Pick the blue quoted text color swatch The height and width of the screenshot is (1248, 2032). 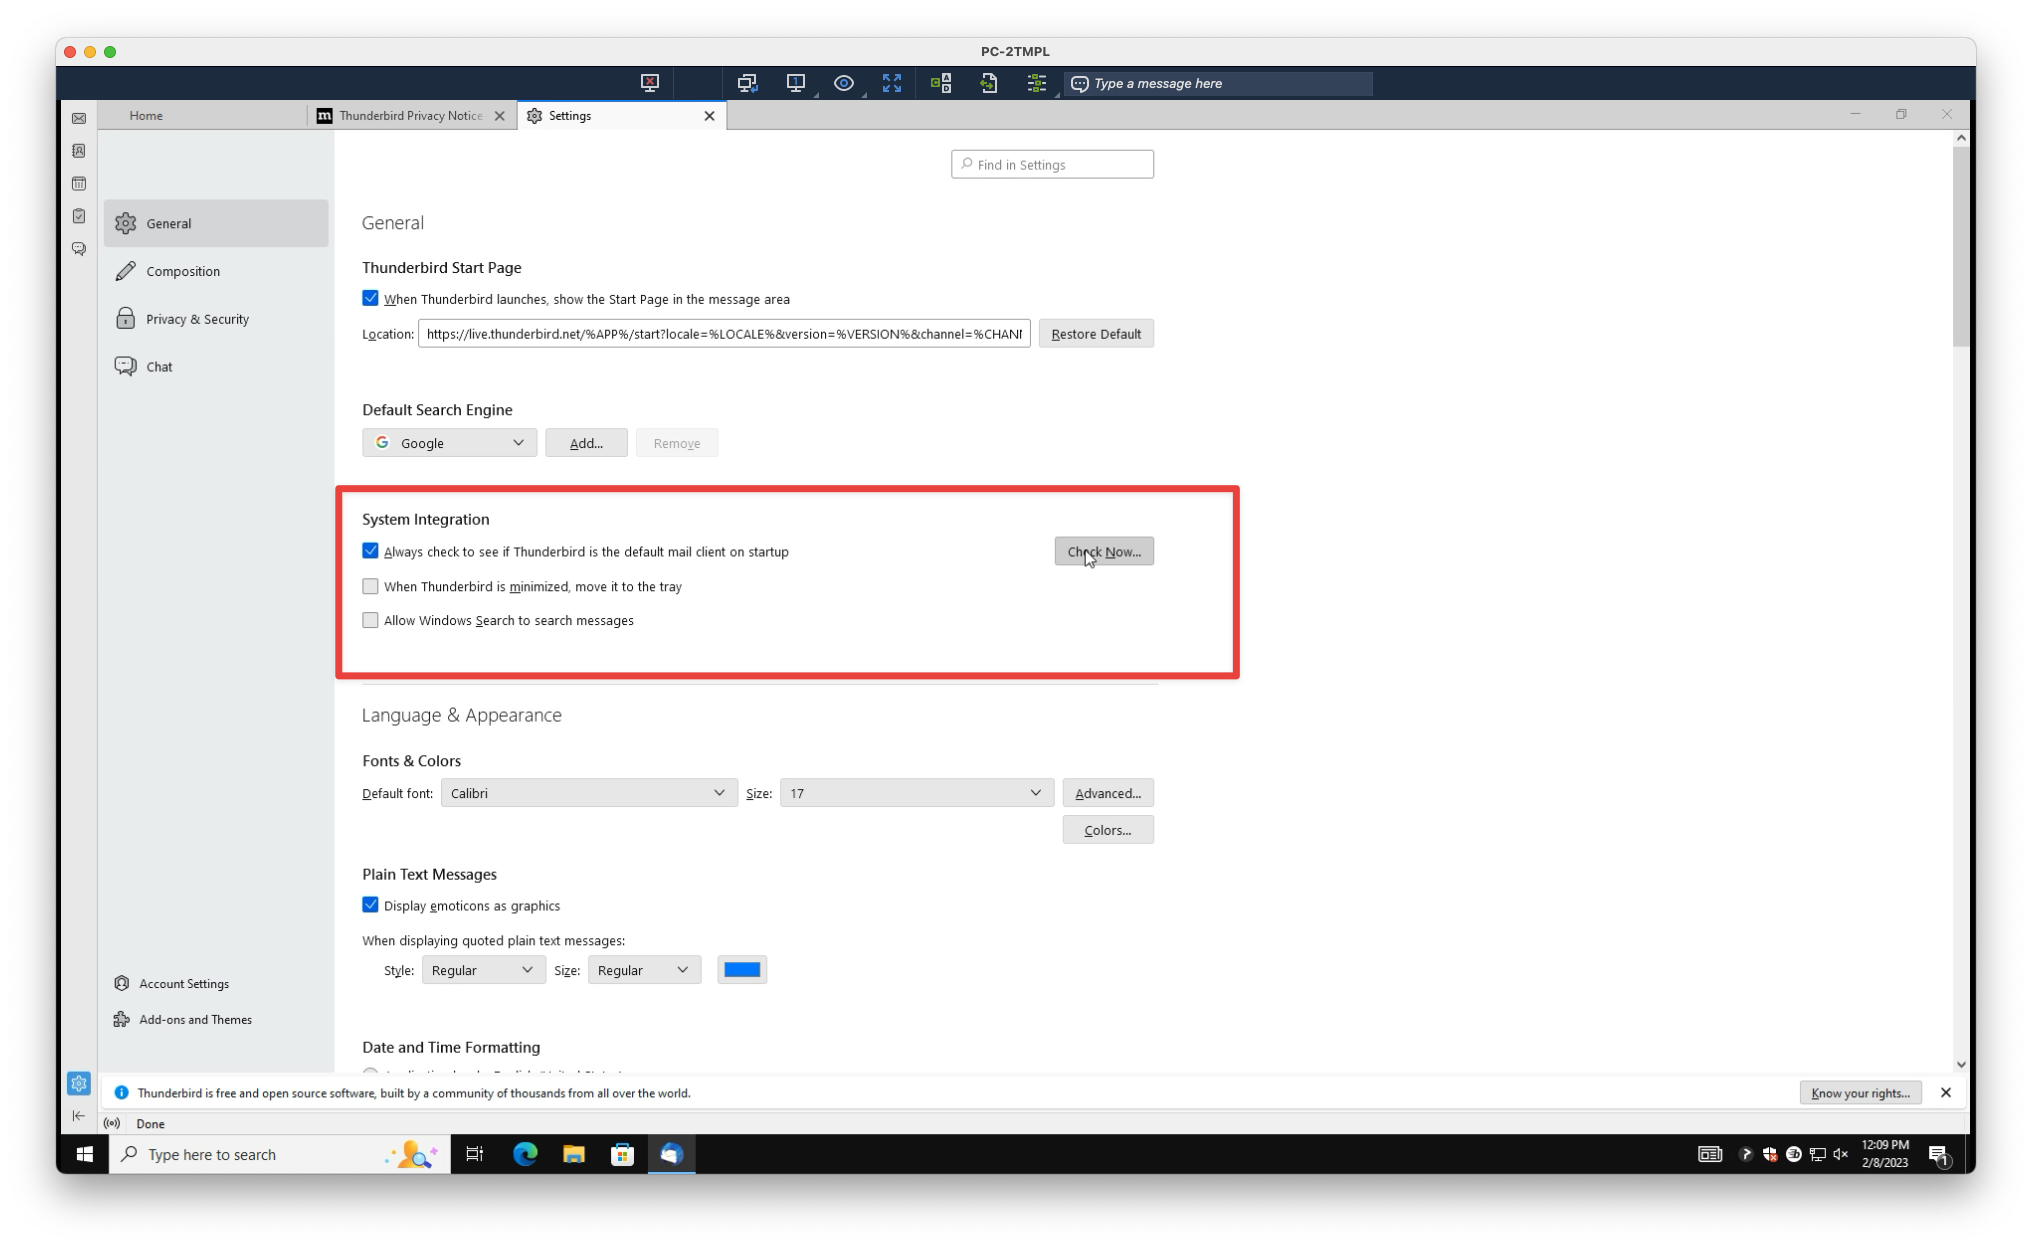pos(742,970)
